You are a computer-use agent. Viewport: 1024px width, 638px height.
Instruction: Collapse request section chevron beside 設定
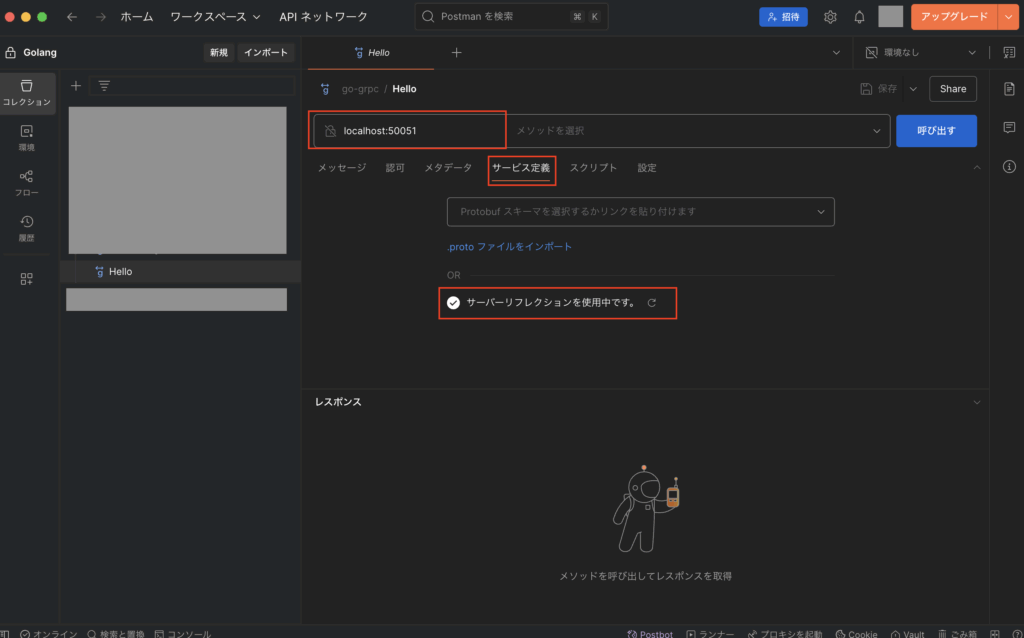click(977, 168)
